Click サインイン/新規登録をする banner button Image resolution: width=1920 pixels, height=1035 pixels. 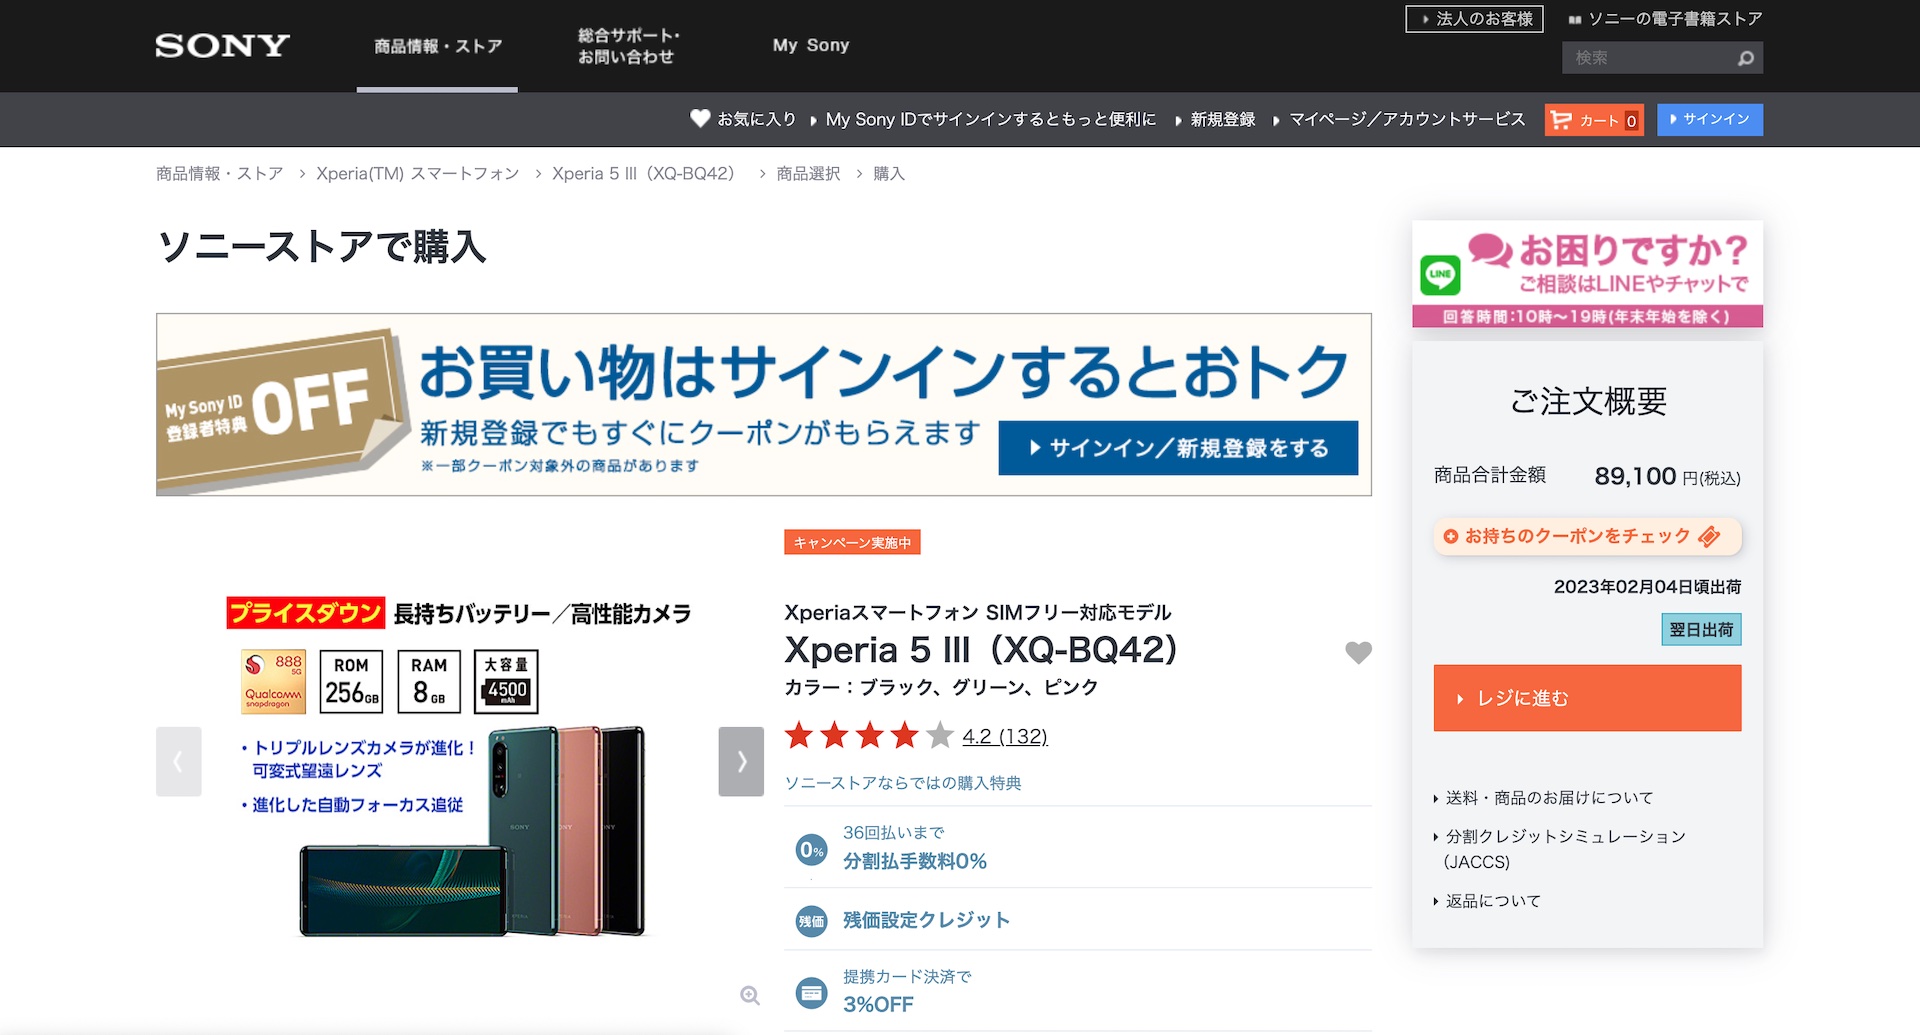pos(1178,448)
